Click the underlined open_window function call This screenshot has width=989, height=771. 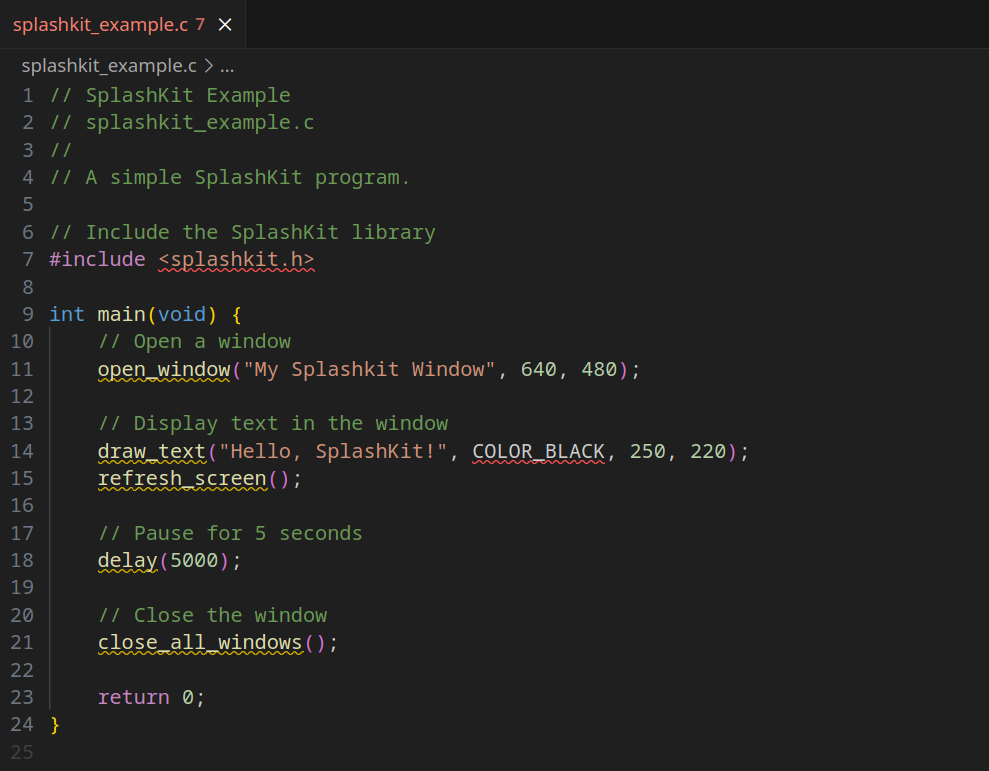tap(163, 369)
